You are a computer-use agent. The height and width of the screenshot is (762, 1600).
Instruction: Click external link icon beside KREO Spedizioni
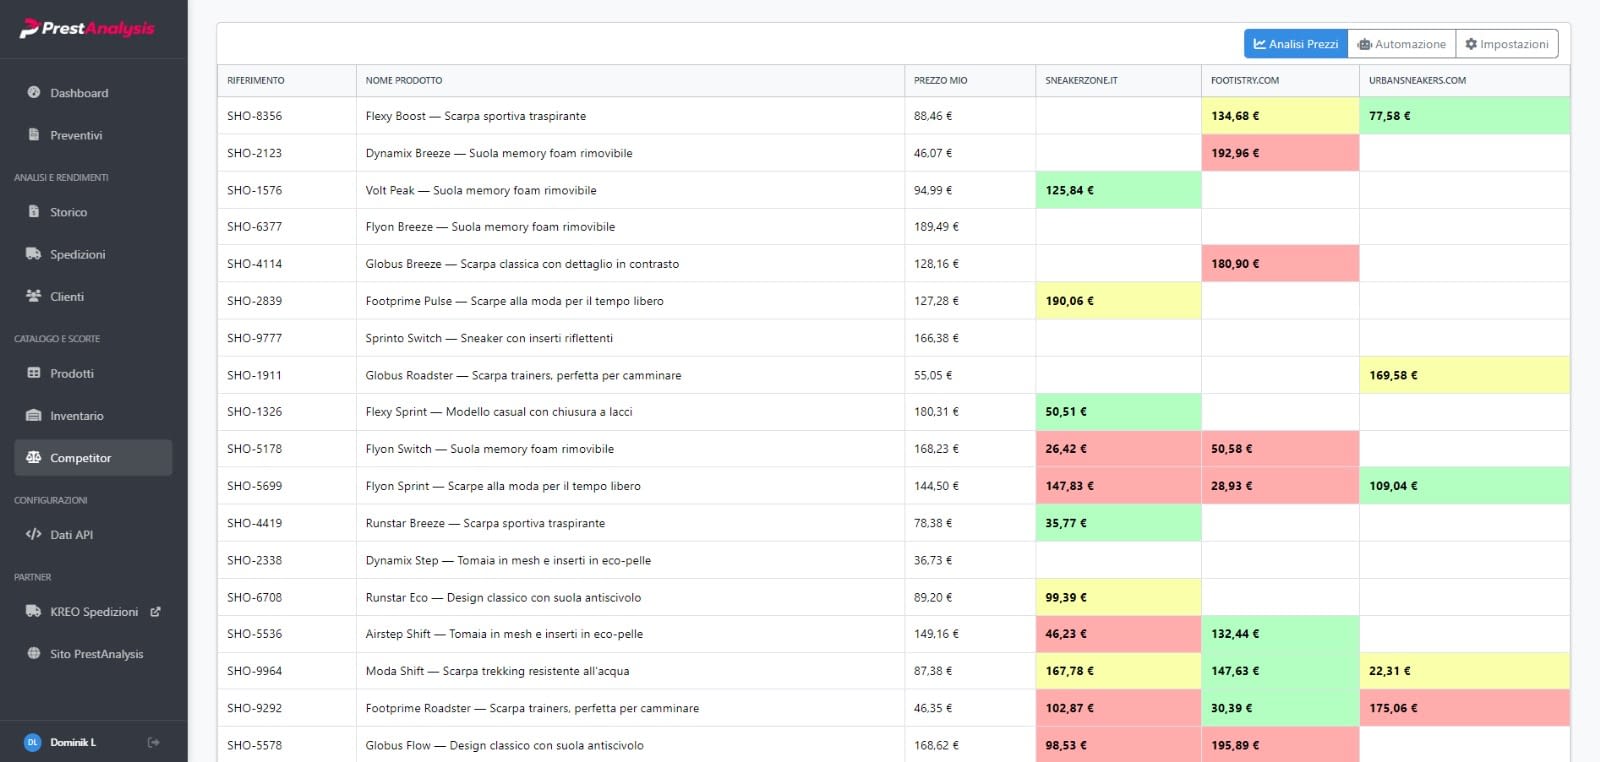[155, 611]
